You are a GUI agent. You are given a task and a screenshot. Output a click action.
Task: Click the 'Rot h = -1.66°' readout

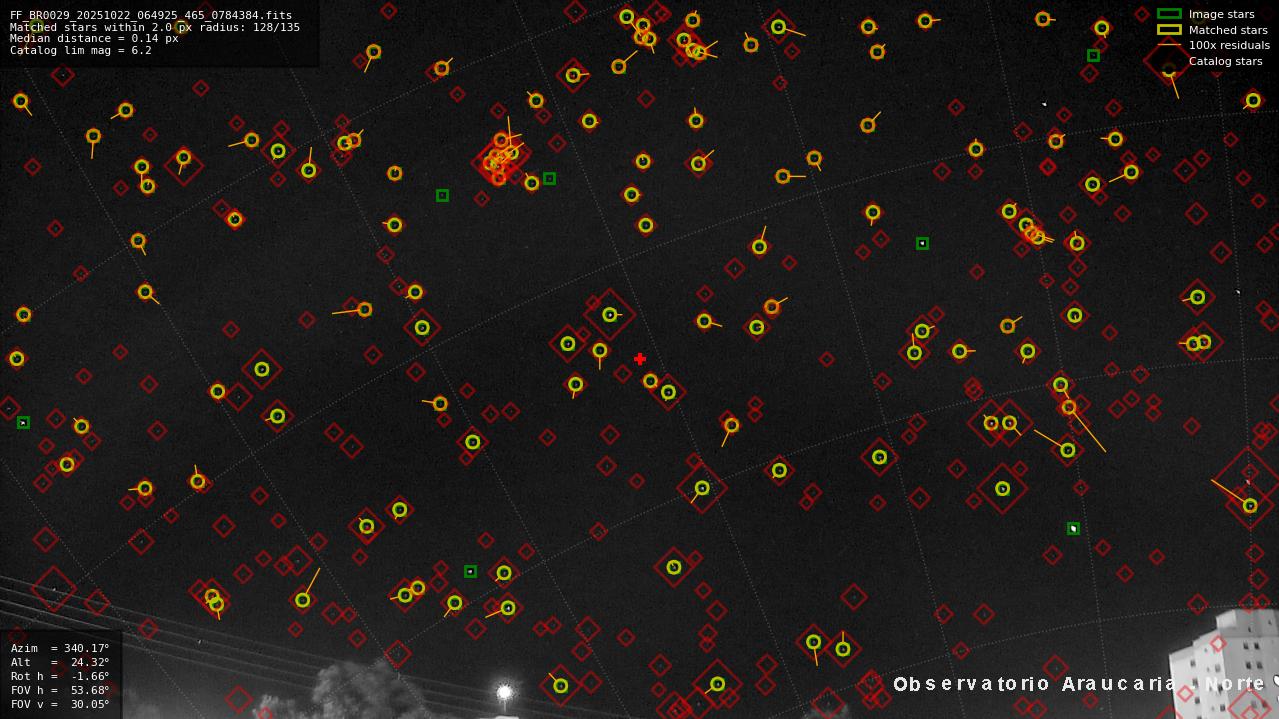[x=60, y=676]
